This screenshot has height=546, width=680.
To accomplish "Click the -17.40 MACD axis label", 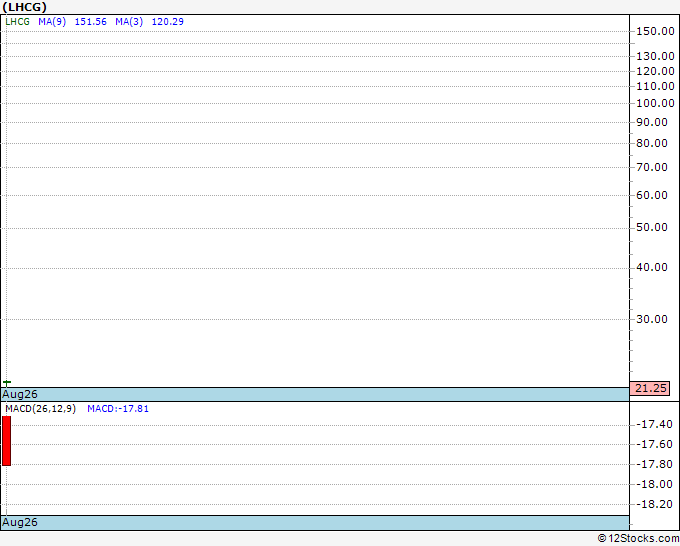I will 654,424.
